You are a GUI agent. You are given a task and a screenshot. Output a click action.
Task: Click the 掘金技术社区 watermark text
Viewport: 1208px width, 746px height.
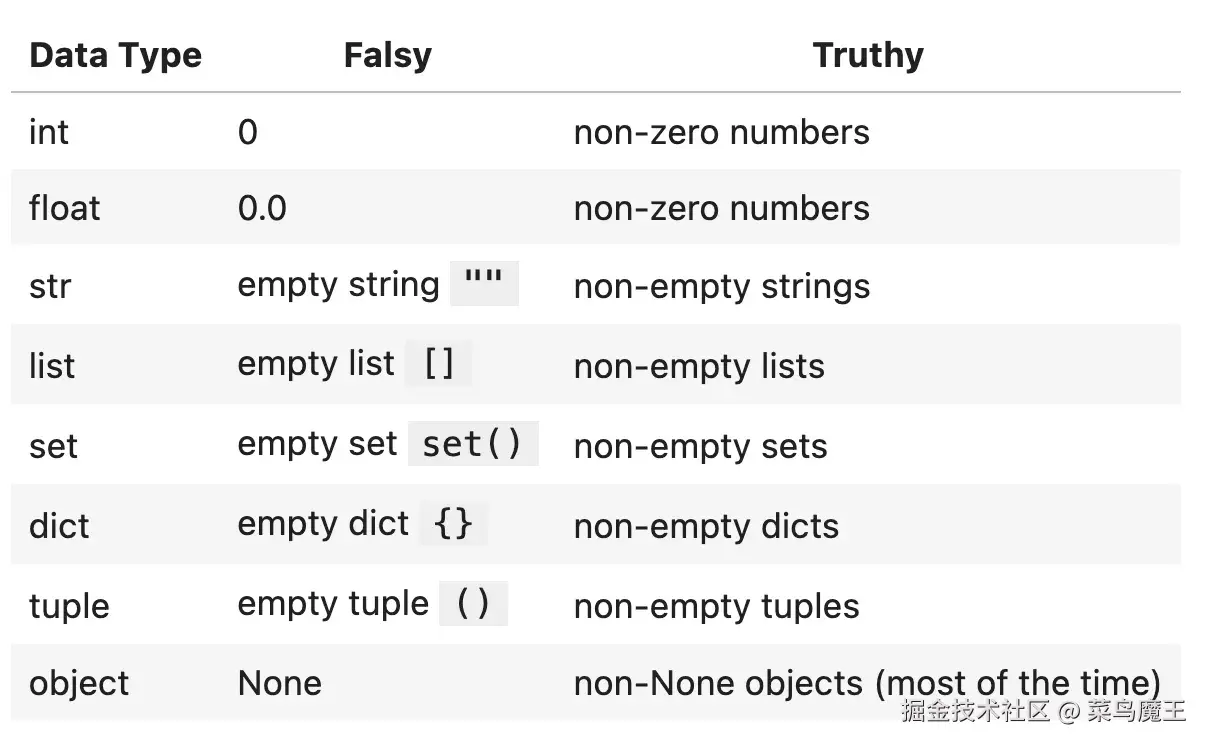(975, 711)
